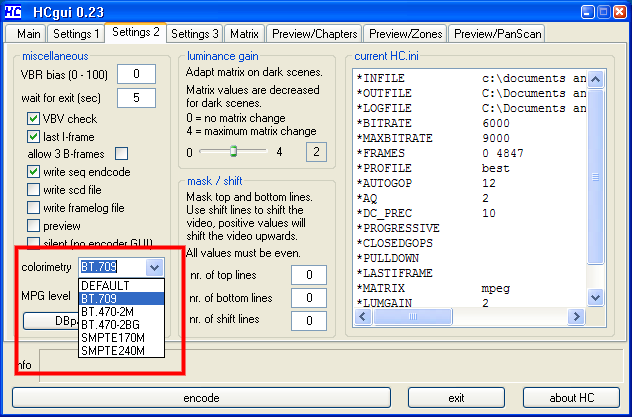Close the HCgui window

(x=620, y=12)
